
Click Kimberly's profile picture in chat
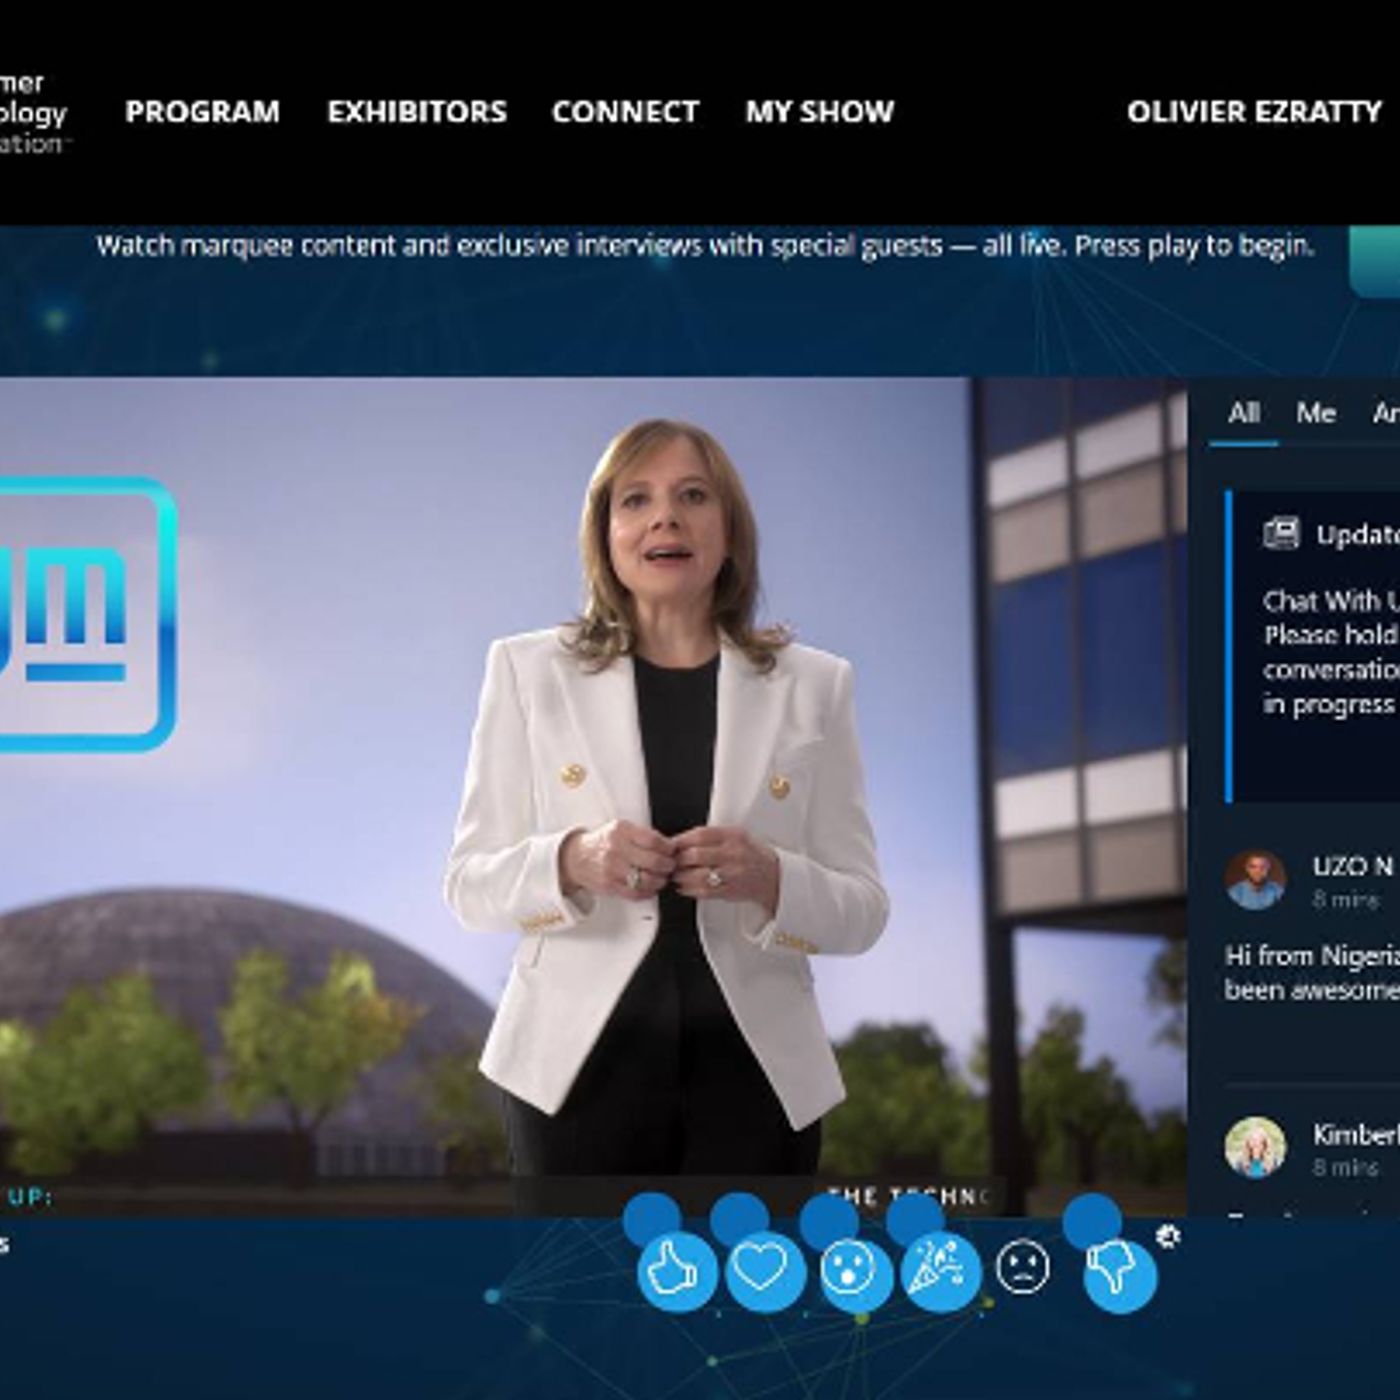pos(1255,1147)
